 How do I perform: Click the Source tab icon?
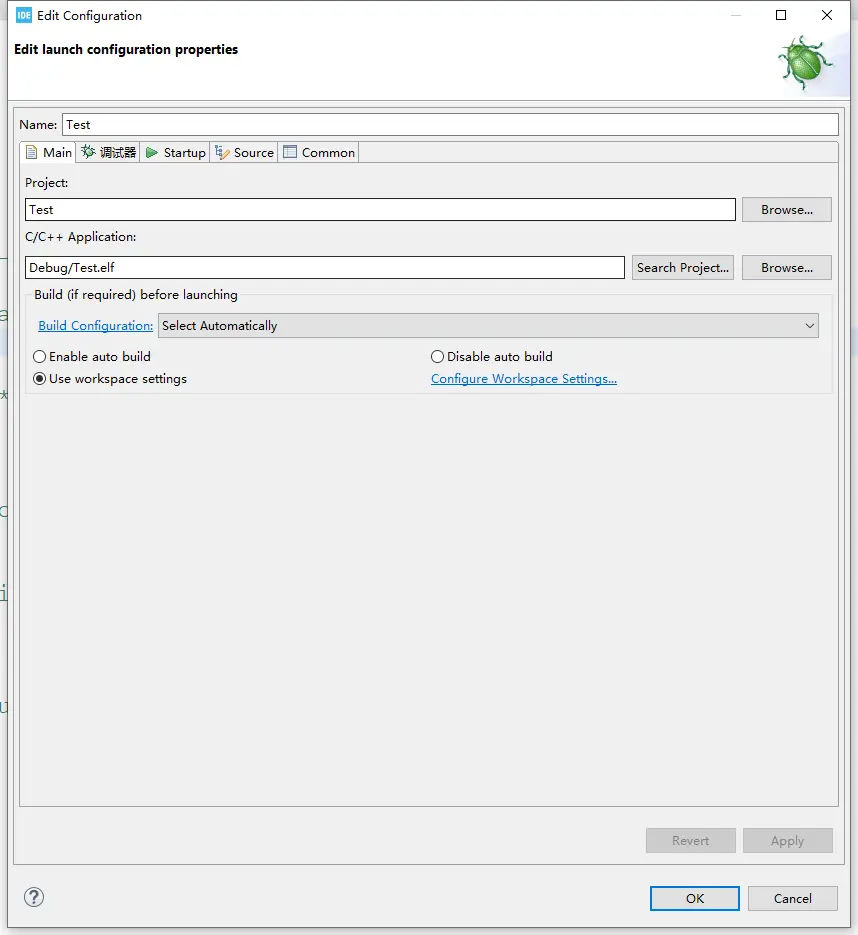[x=222, y=153]
